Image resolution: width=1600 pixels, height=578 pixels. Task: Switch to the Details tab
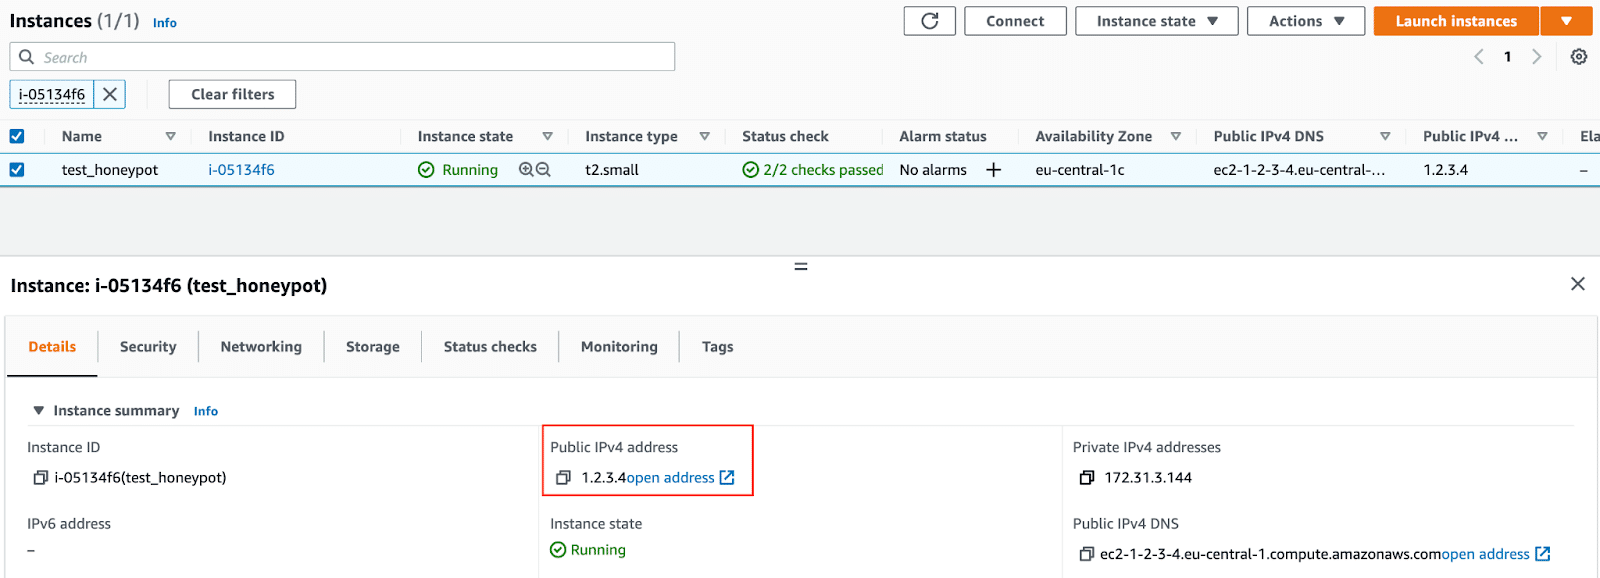click(52, 347)
